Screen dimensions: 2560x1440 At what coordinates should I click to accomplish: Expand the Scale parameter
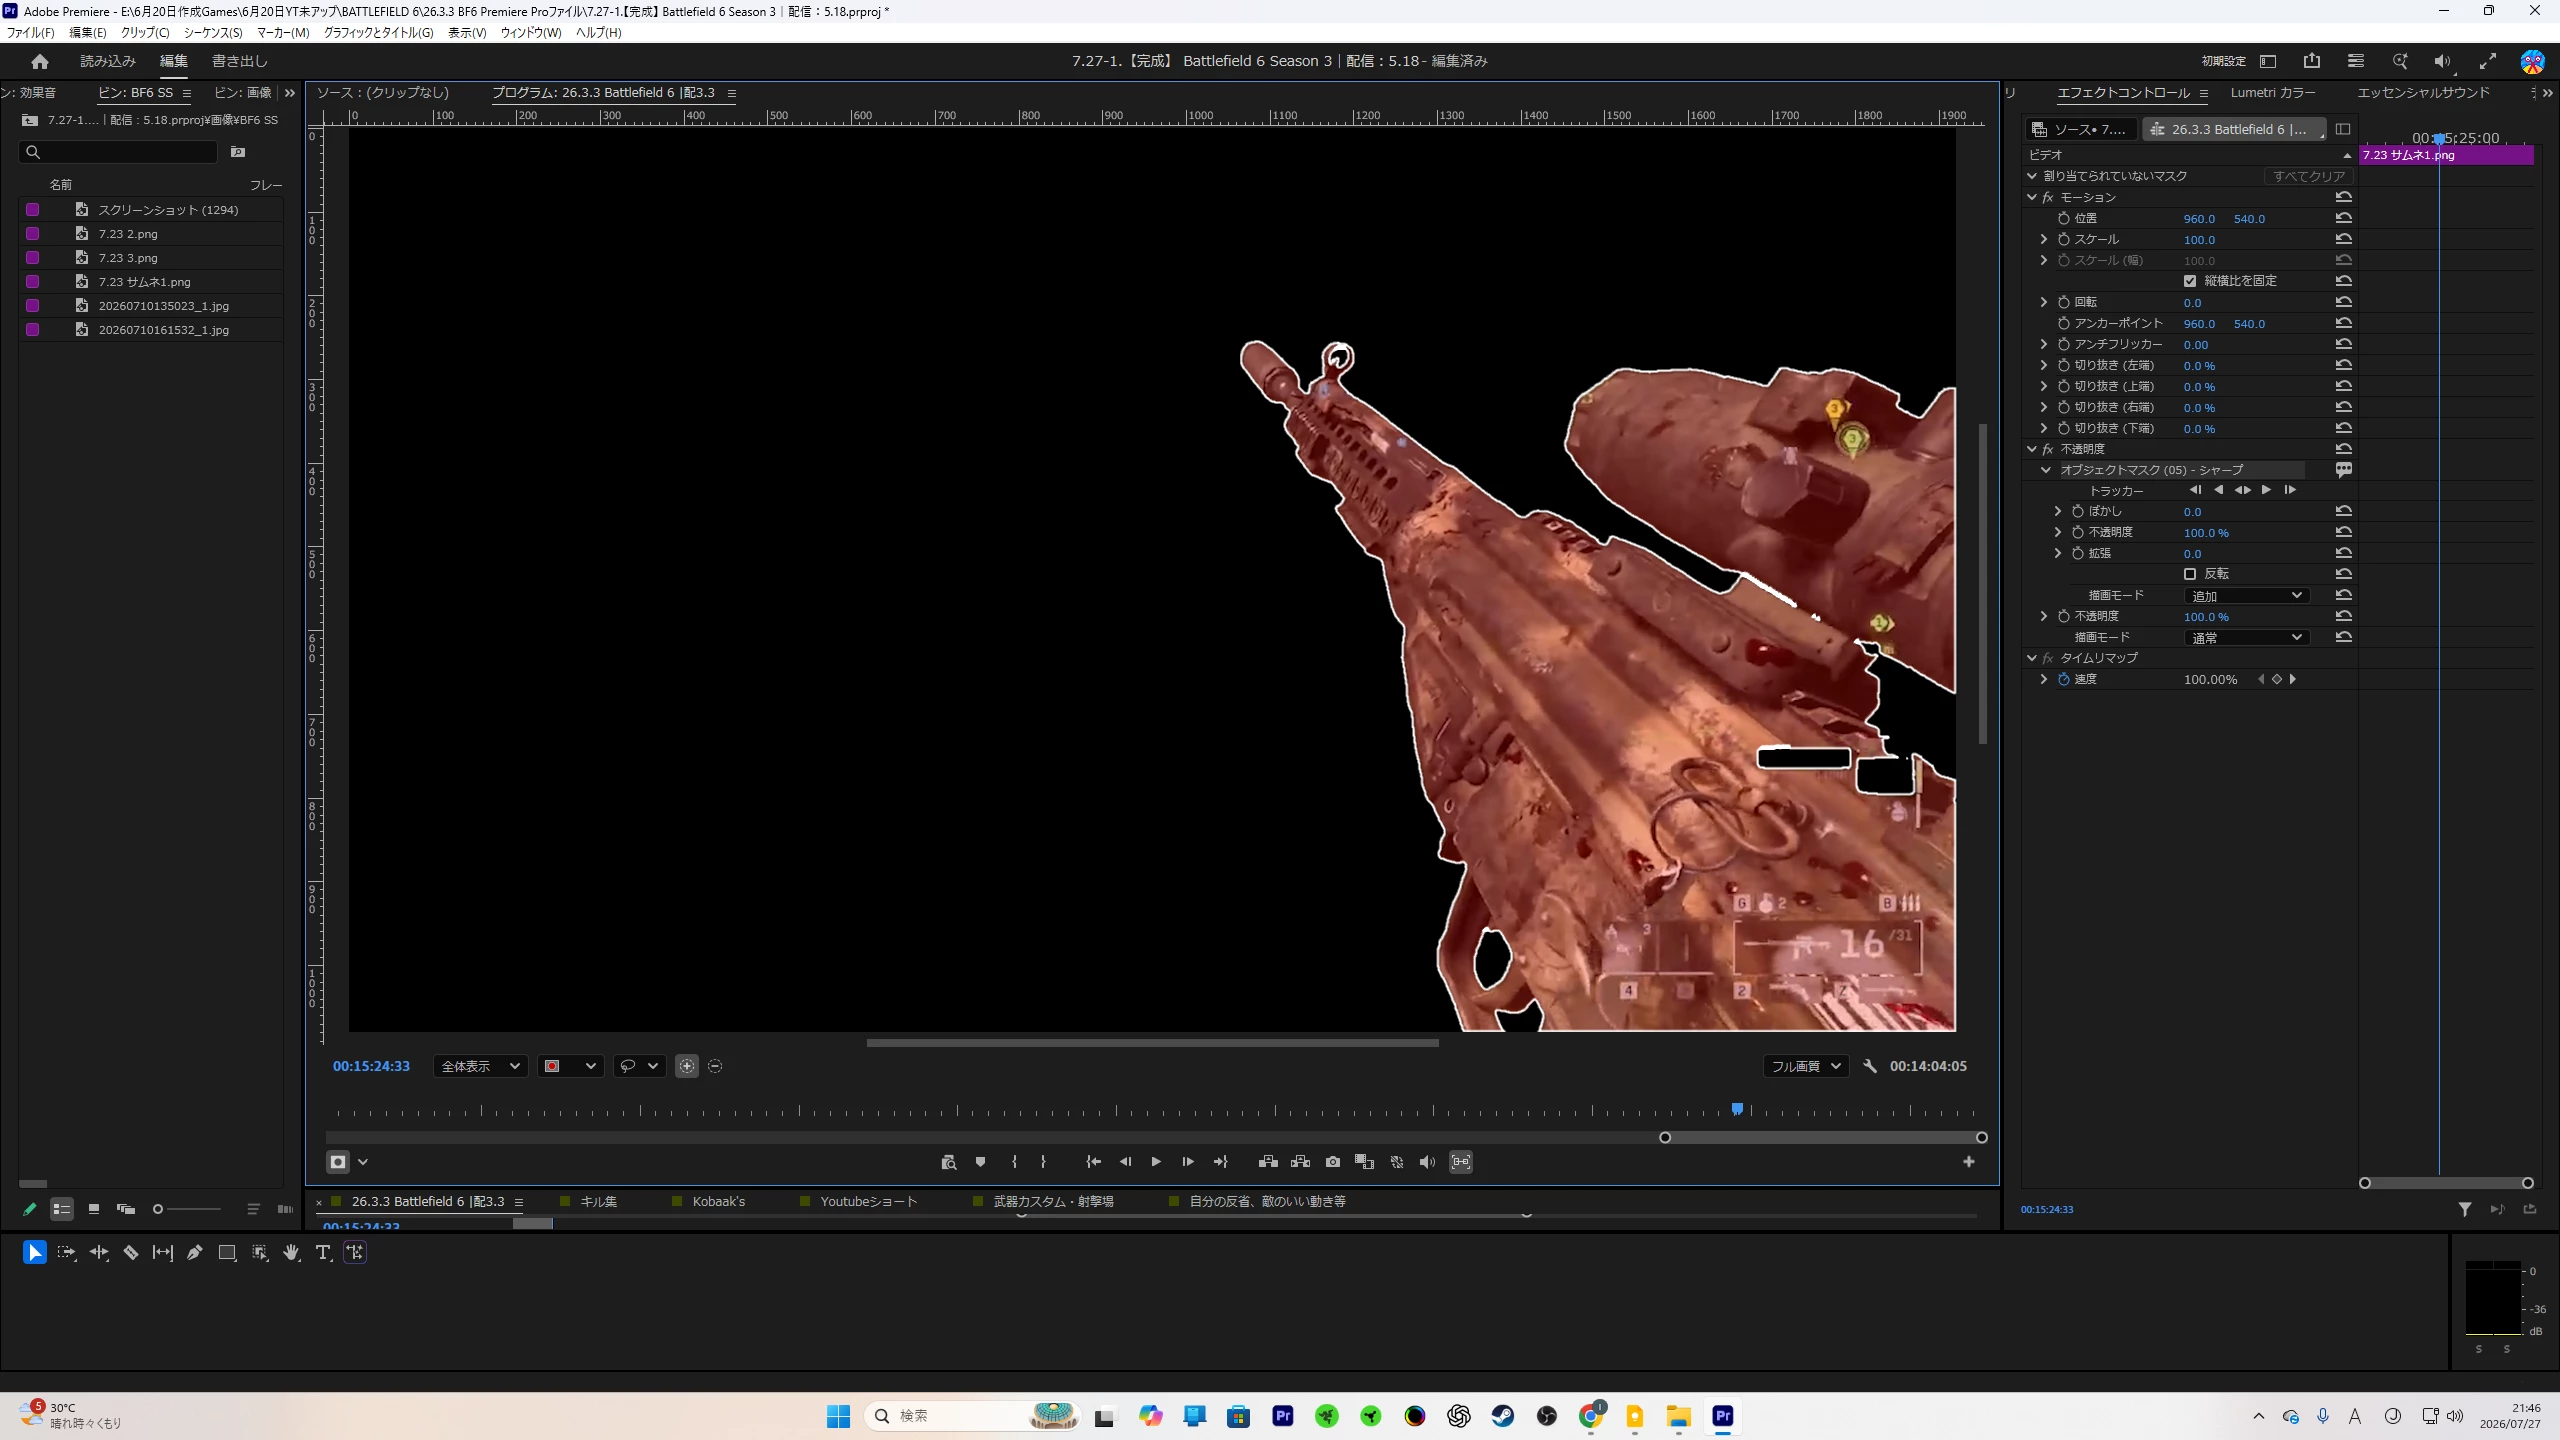(2044, 239)
